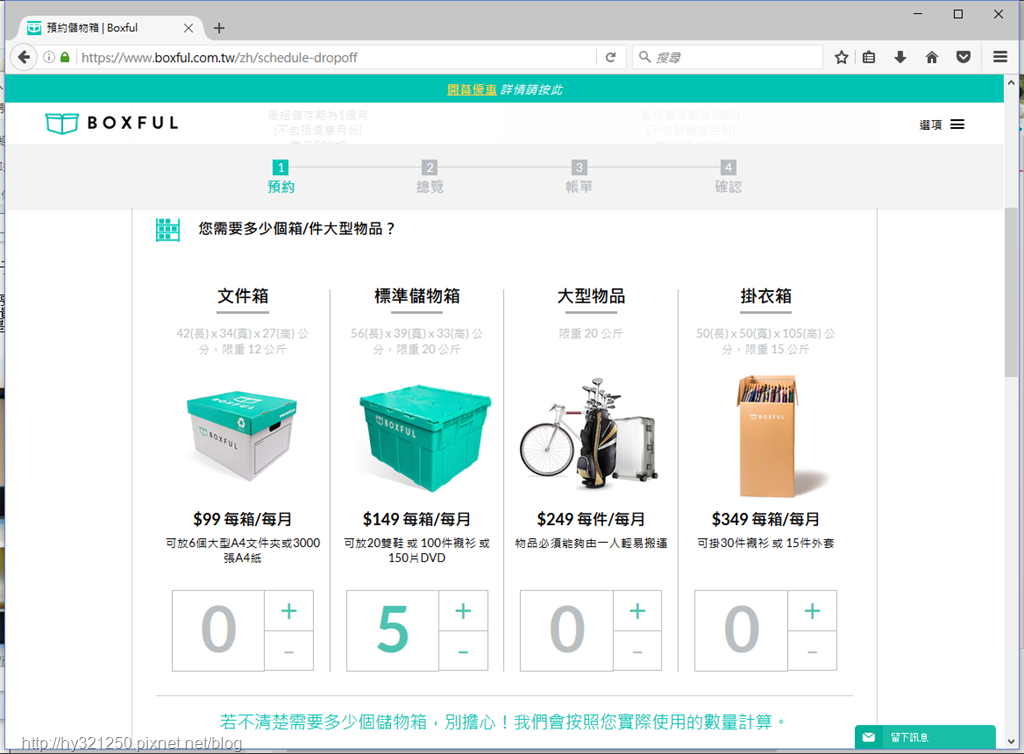Open the bookmarks list icon

coord(869,57)
